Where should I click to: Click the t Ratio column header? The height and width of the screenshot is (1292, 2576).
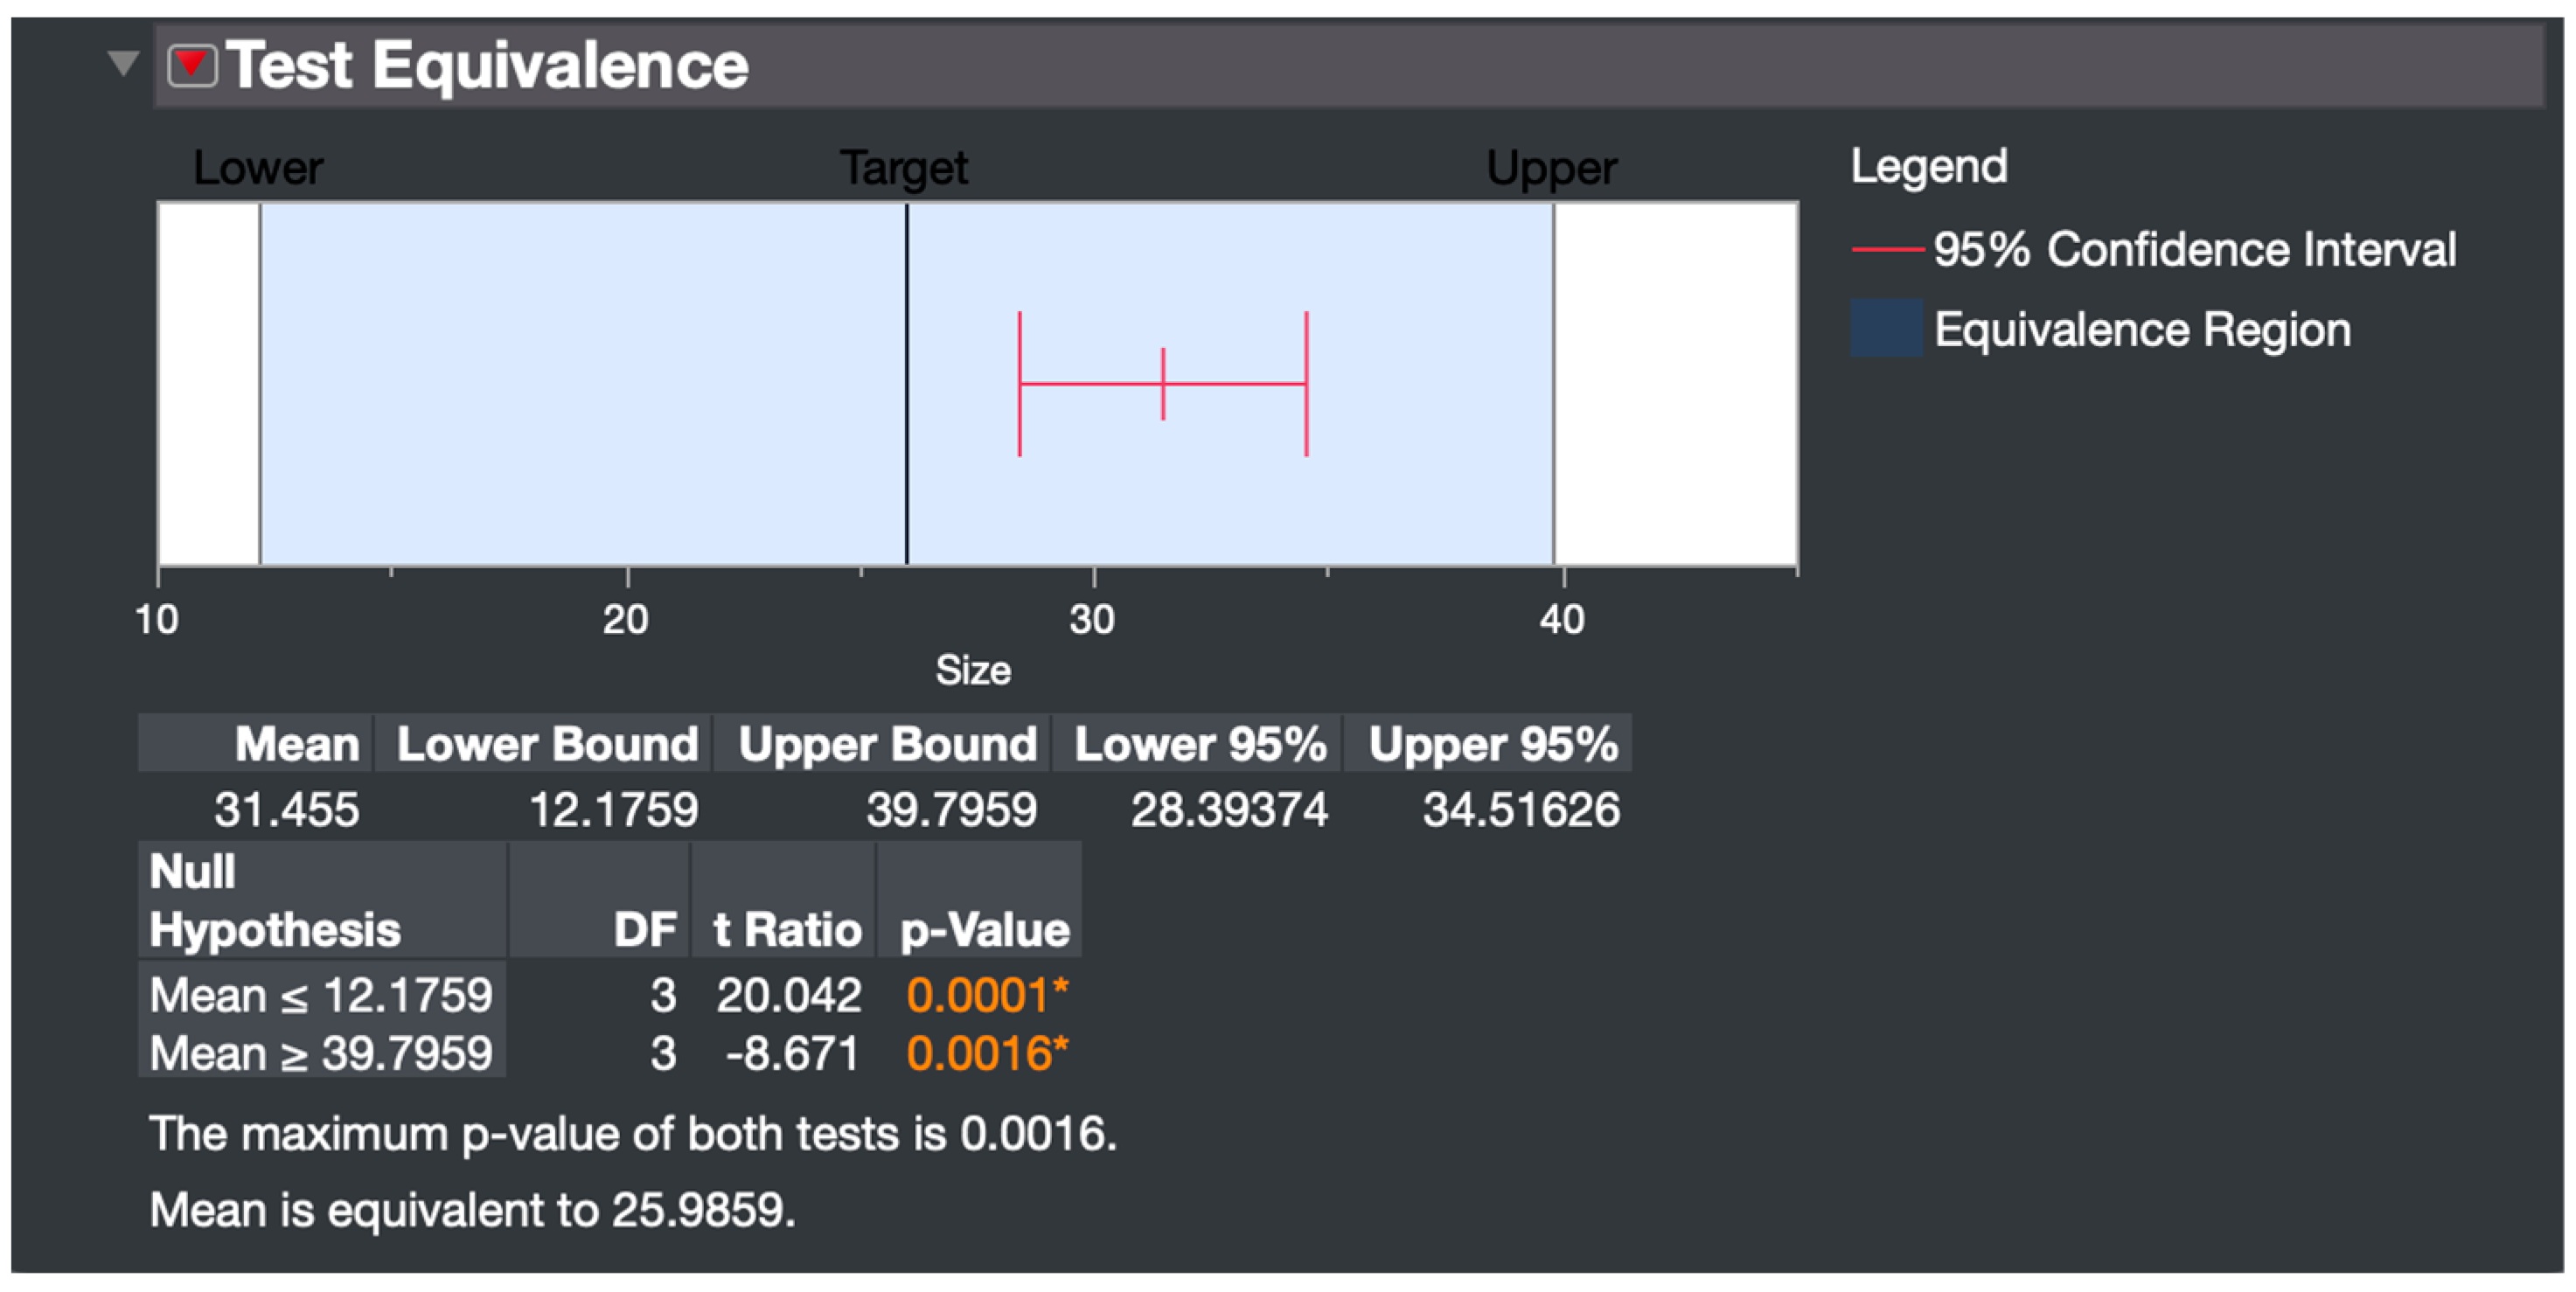787,929
